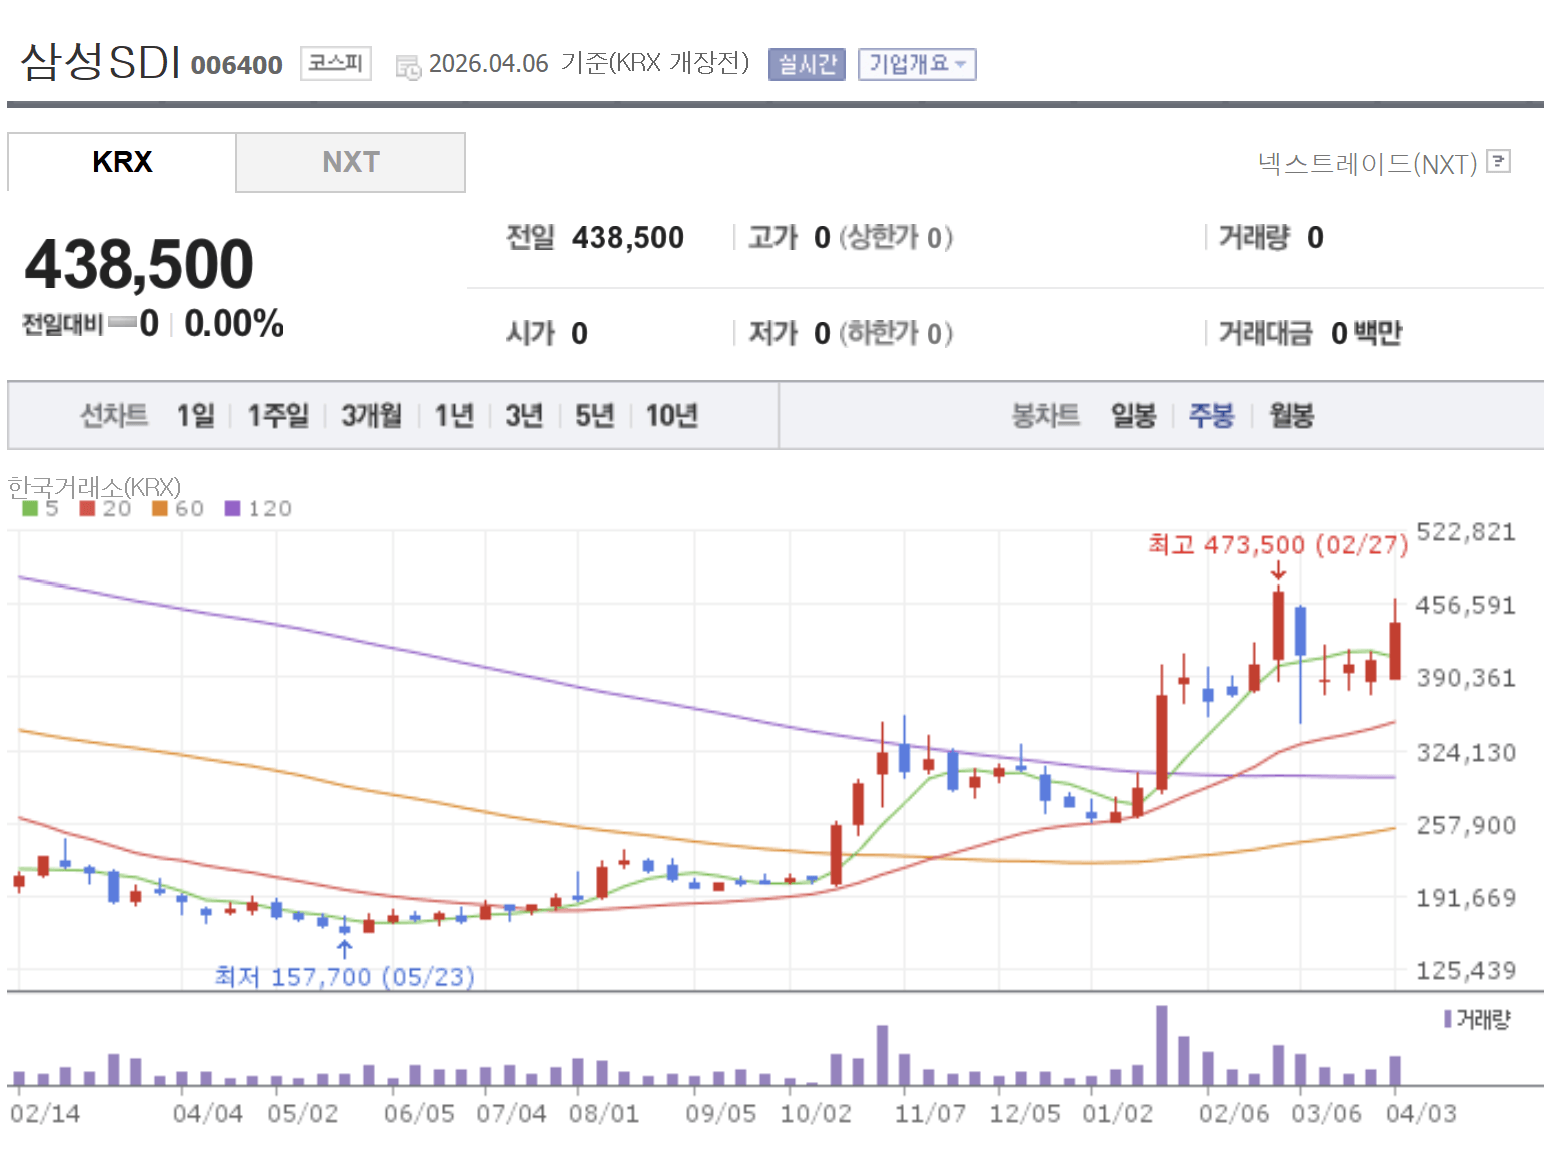Click the current price 438,500

pyautogui.click(x=139, y=264)
